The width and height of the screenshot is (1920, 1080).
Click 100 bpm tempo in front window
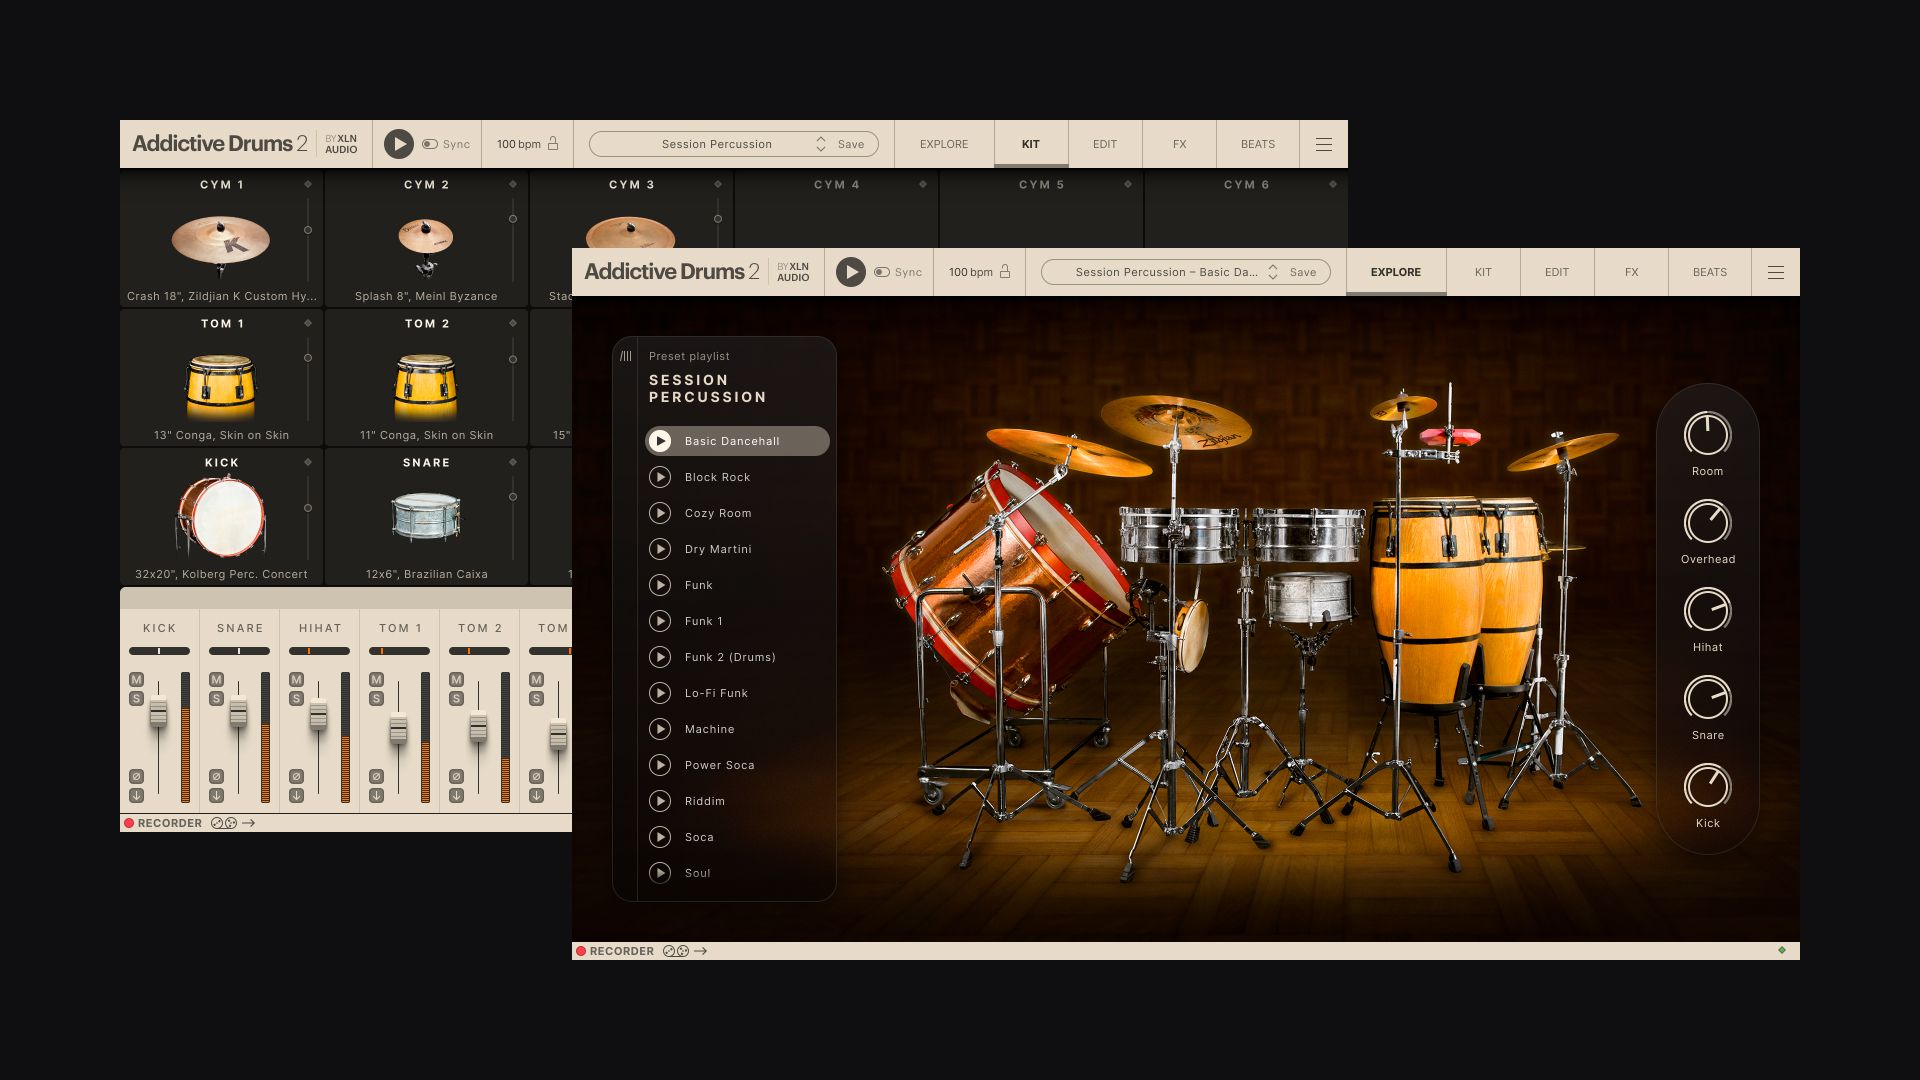coord(971,272)
